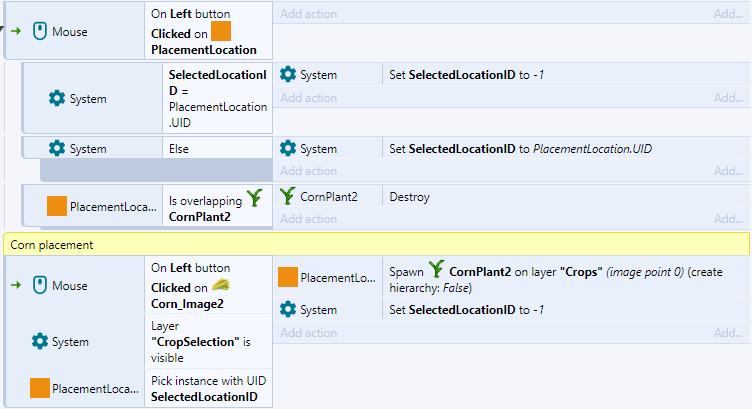752x409 pixels.
Task: Click green trigger arrow of Corn_Image2 event
Action: [16, 285]
